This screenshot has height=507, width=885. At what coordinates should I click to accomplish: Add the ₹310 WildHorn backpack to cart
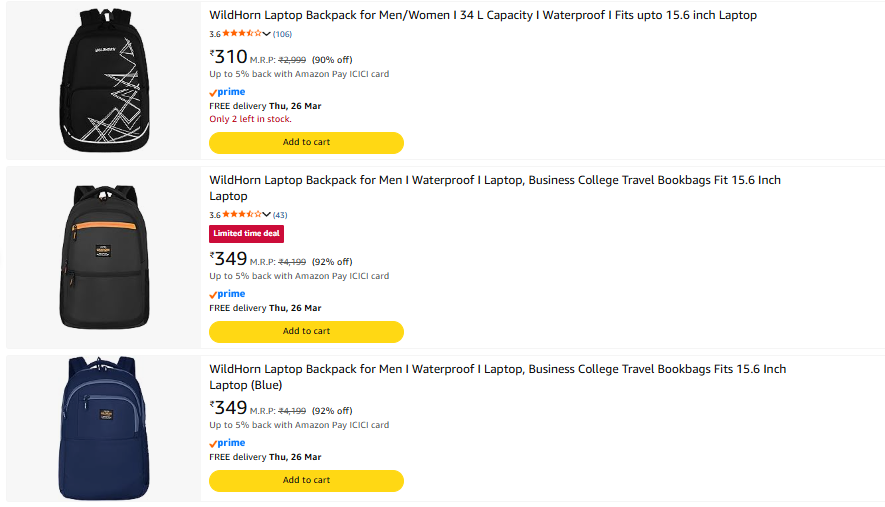click(x=306, y=142)
